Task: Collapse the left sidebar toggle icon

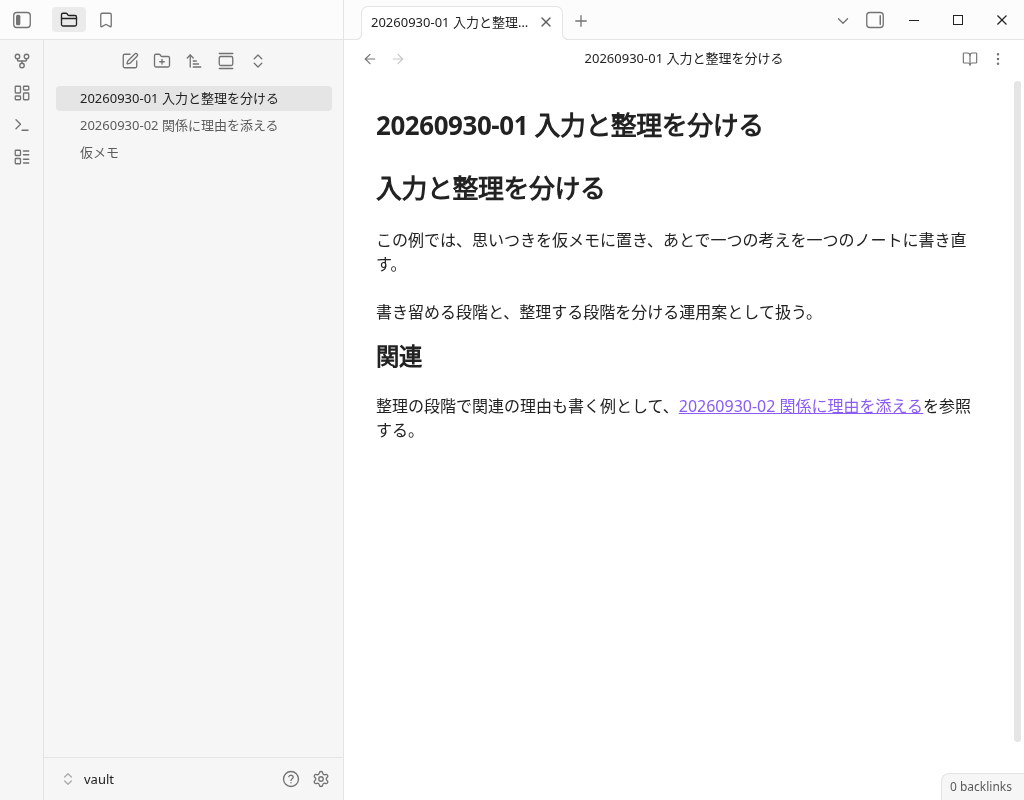Action: (x=22, y=20)
